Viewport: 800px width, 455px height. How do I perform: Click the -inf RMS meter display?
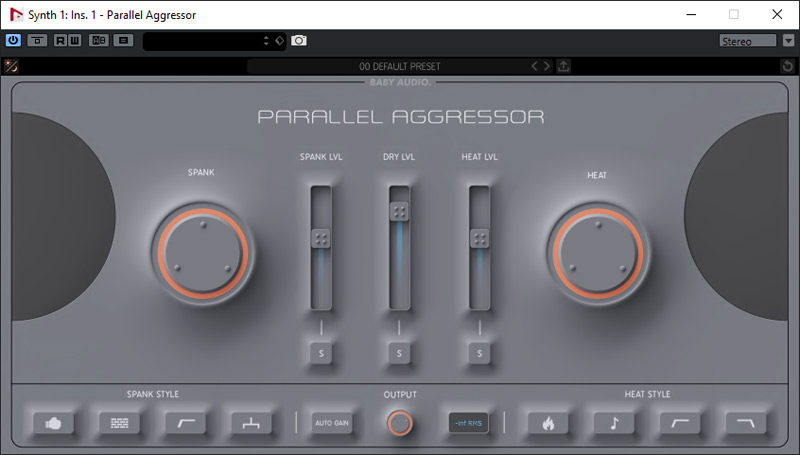pos(468,423)
